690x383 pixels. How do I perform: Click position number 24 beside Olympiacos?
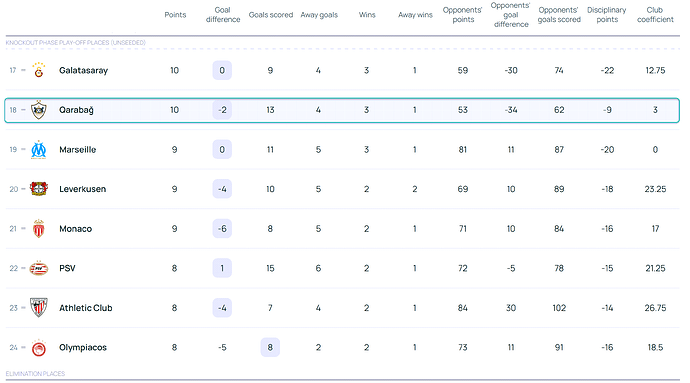pos(14,347)
